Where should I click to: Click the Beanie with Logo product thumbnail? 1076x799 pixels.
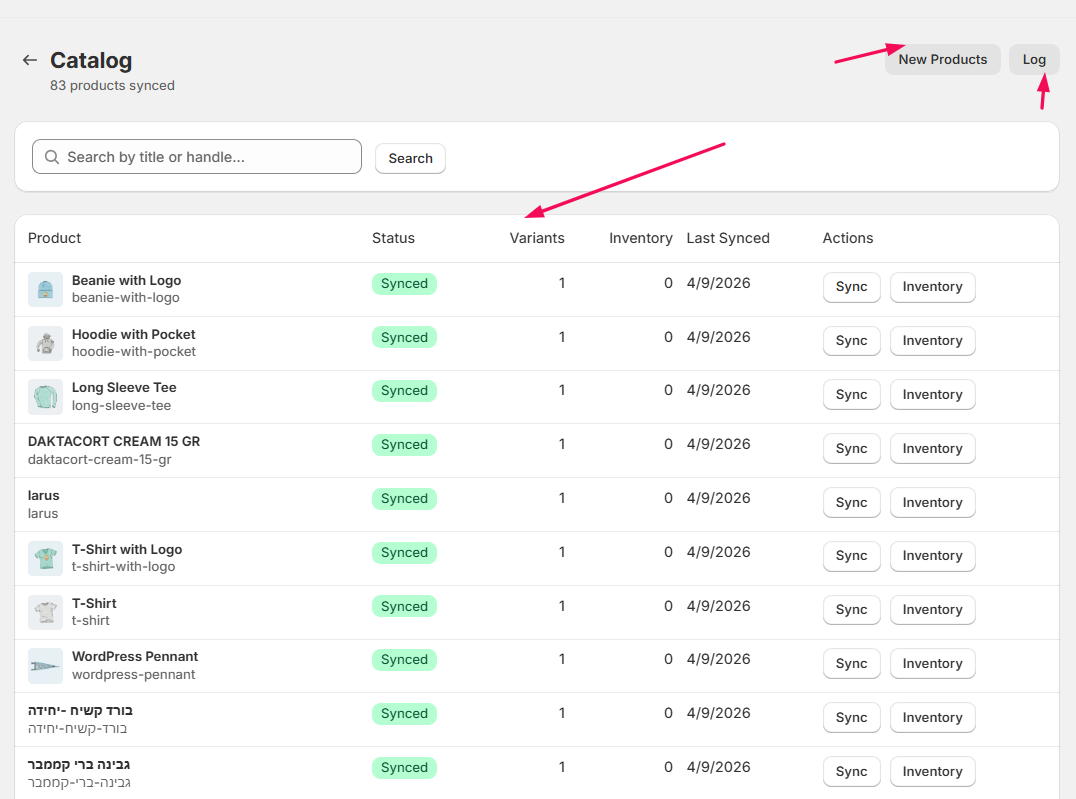pos(45,289)
